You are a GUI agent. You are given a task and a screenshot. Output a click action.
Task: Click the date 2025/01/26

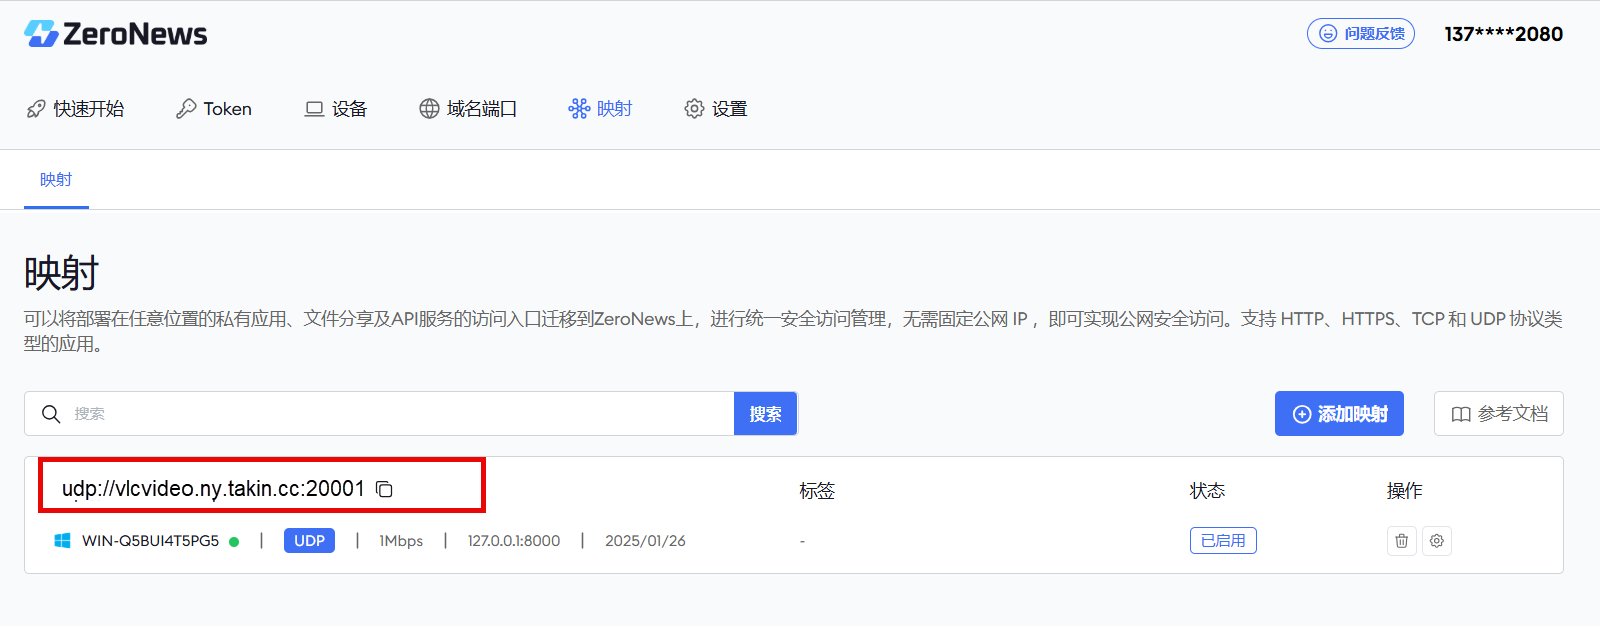pyautogui.click(x=645, y=541)
